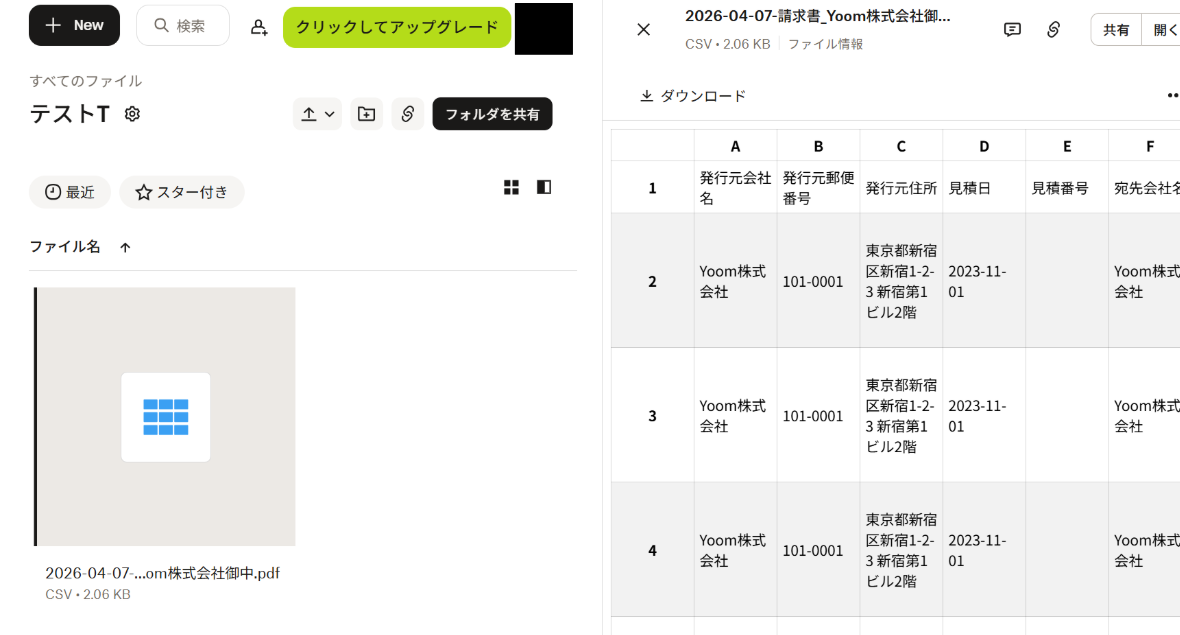Open the CSV file thumbnail

click(166, 417)
